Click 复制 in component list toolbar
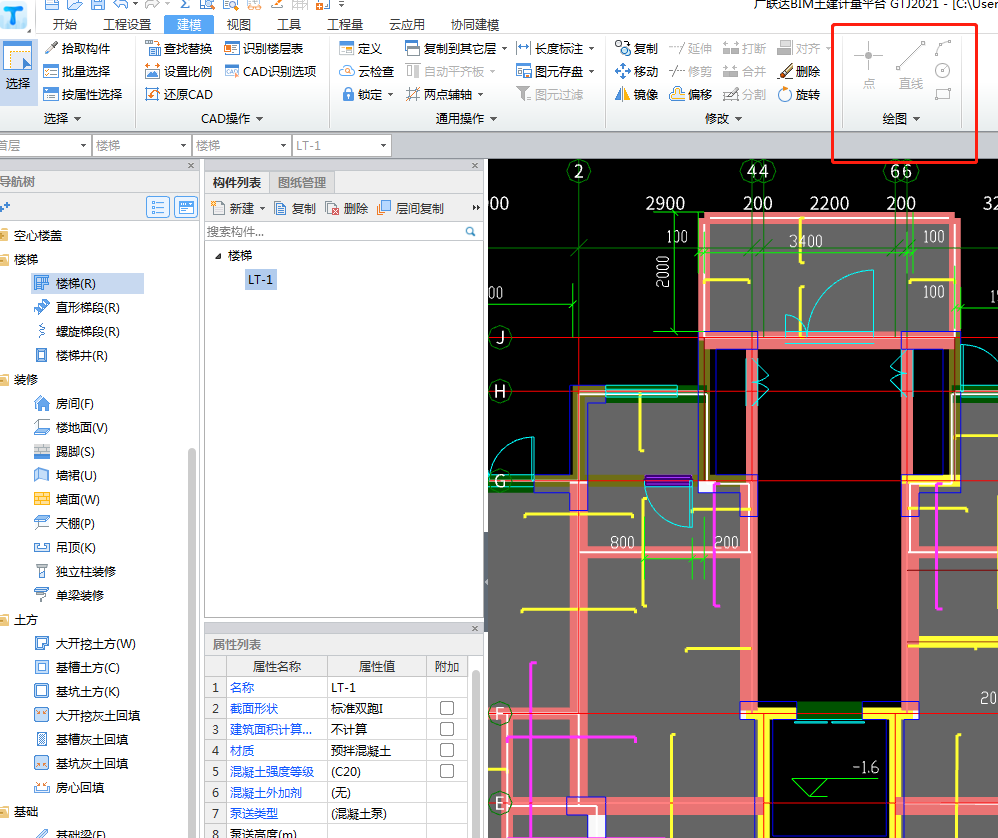This screenshot has height=838, width=998. click(295, 208)
